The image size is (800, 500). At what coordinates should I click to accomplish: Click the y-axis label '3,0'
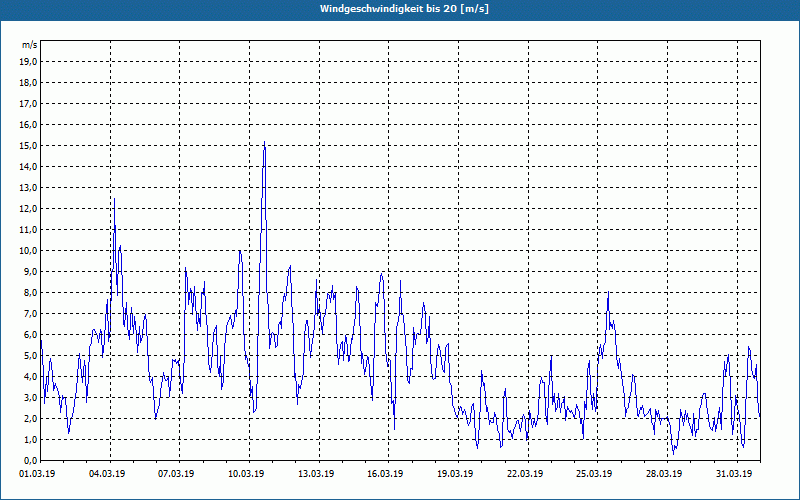coord(30,397)
